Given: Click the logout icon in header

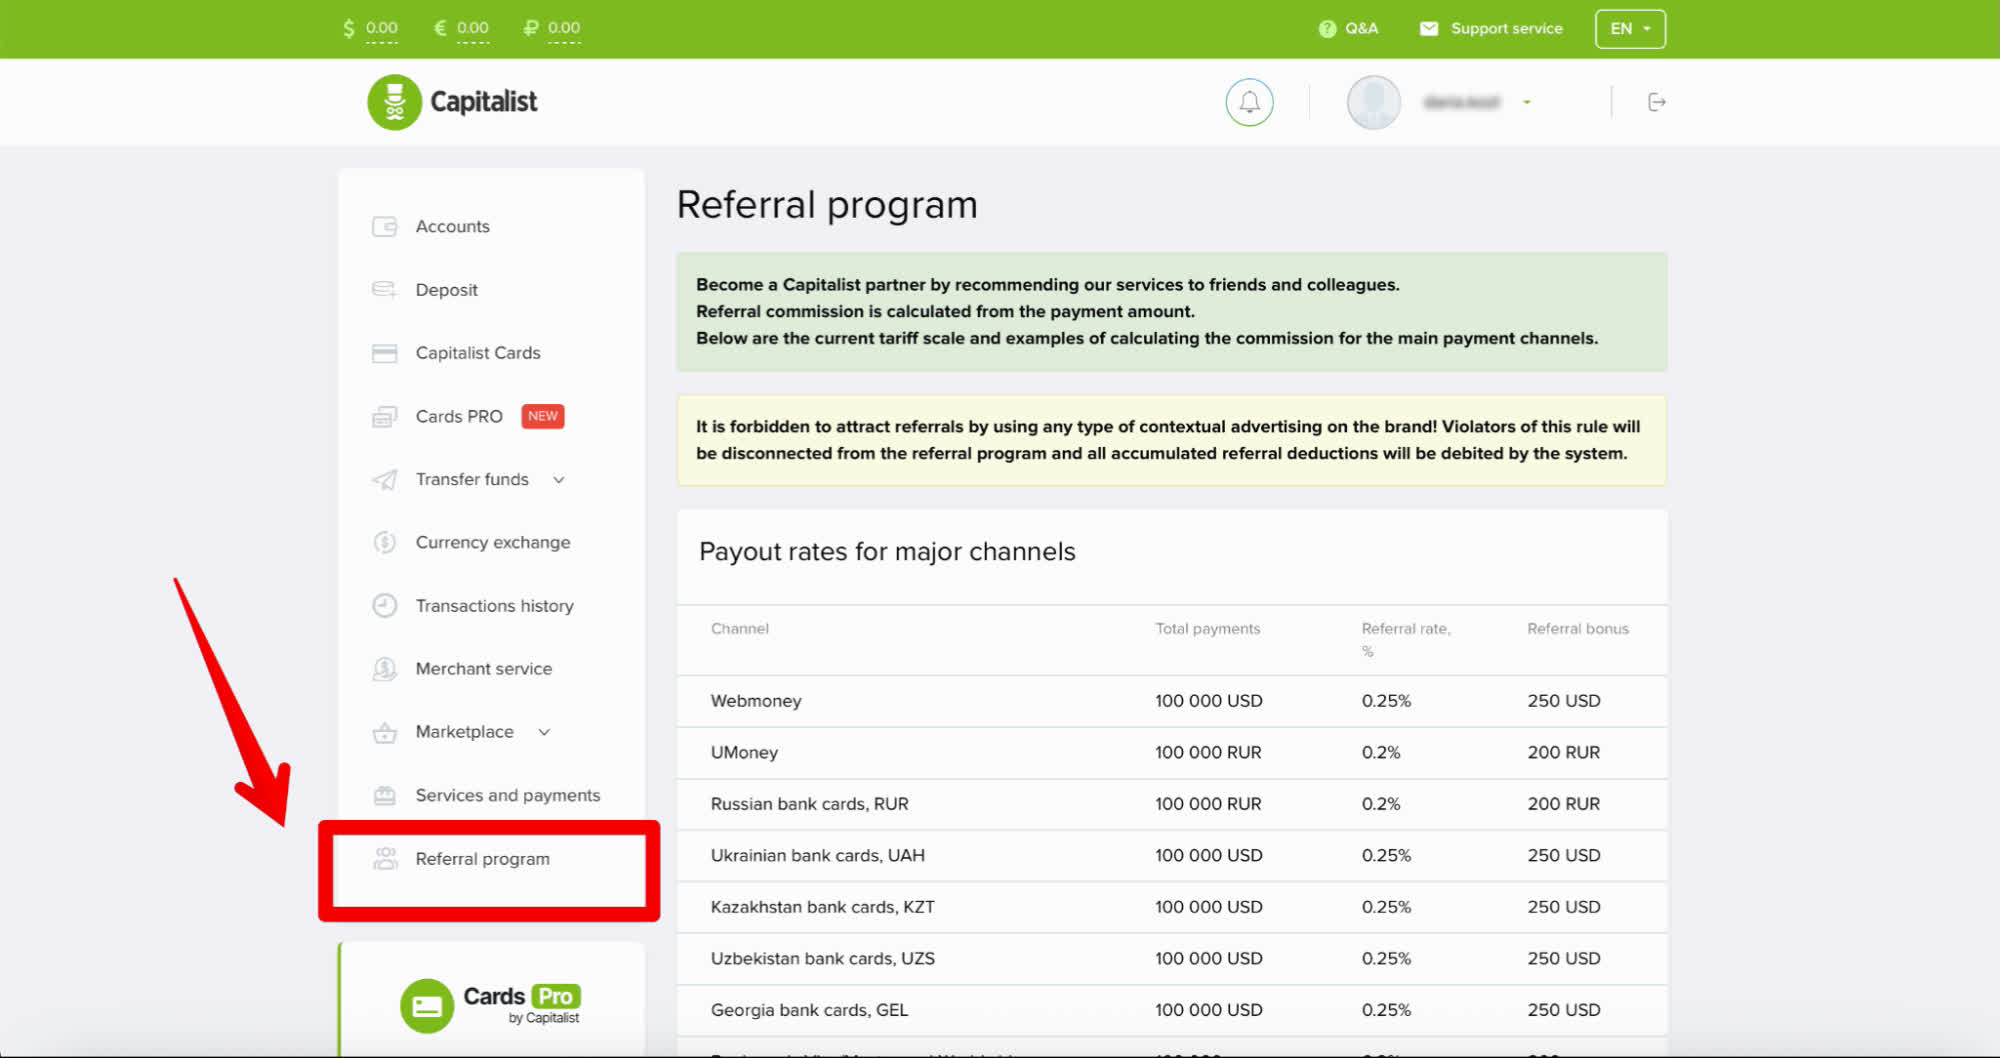Looking at the screenshot, I should [x=1656, y=102].
